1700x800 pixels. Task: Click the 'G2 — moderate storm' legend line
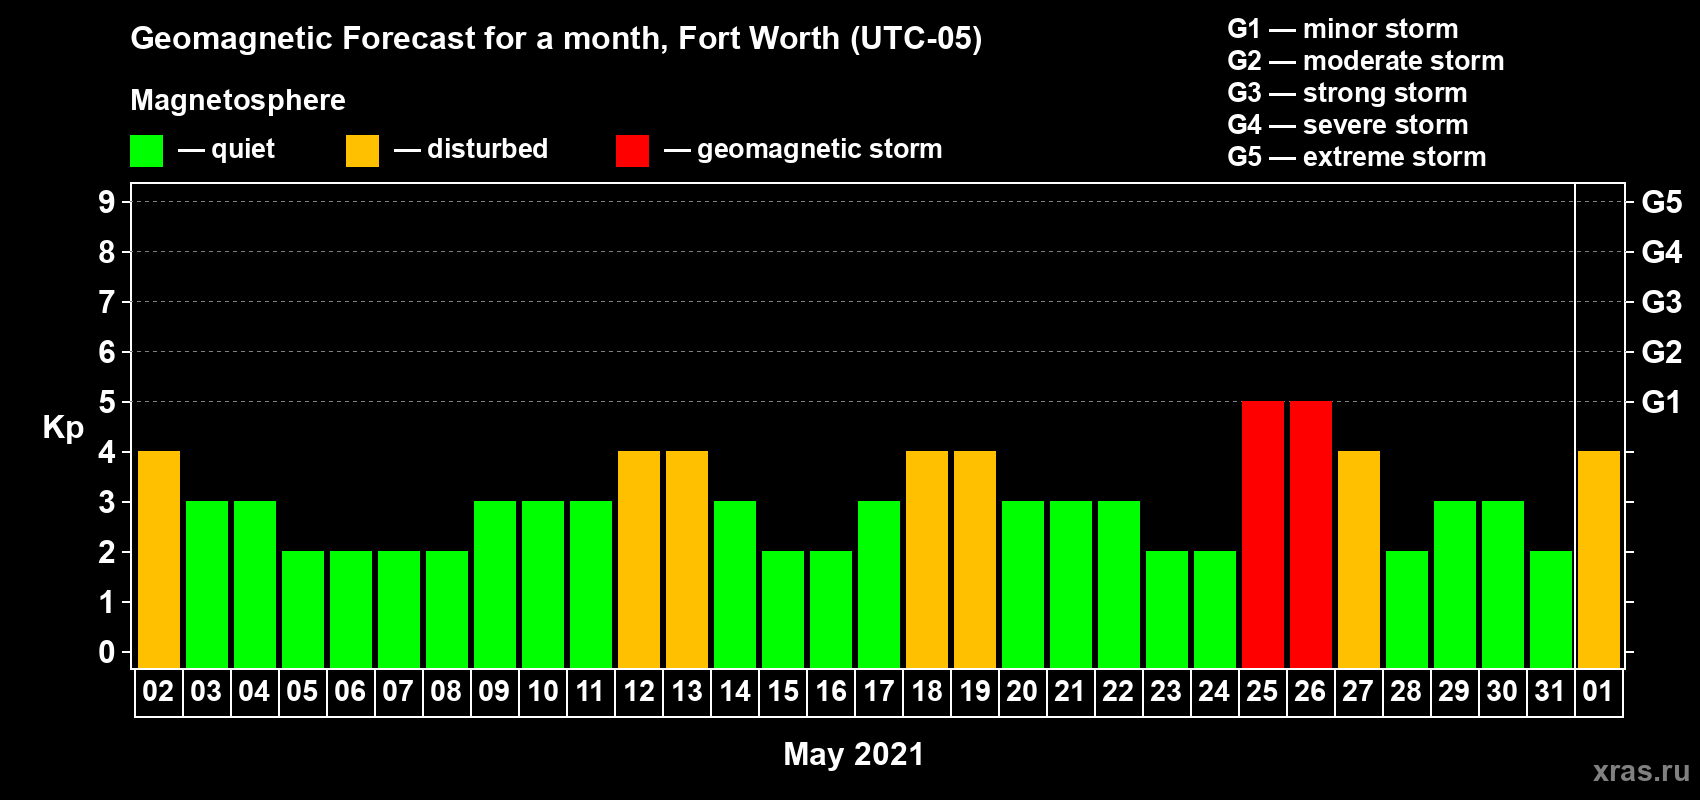1366,61
